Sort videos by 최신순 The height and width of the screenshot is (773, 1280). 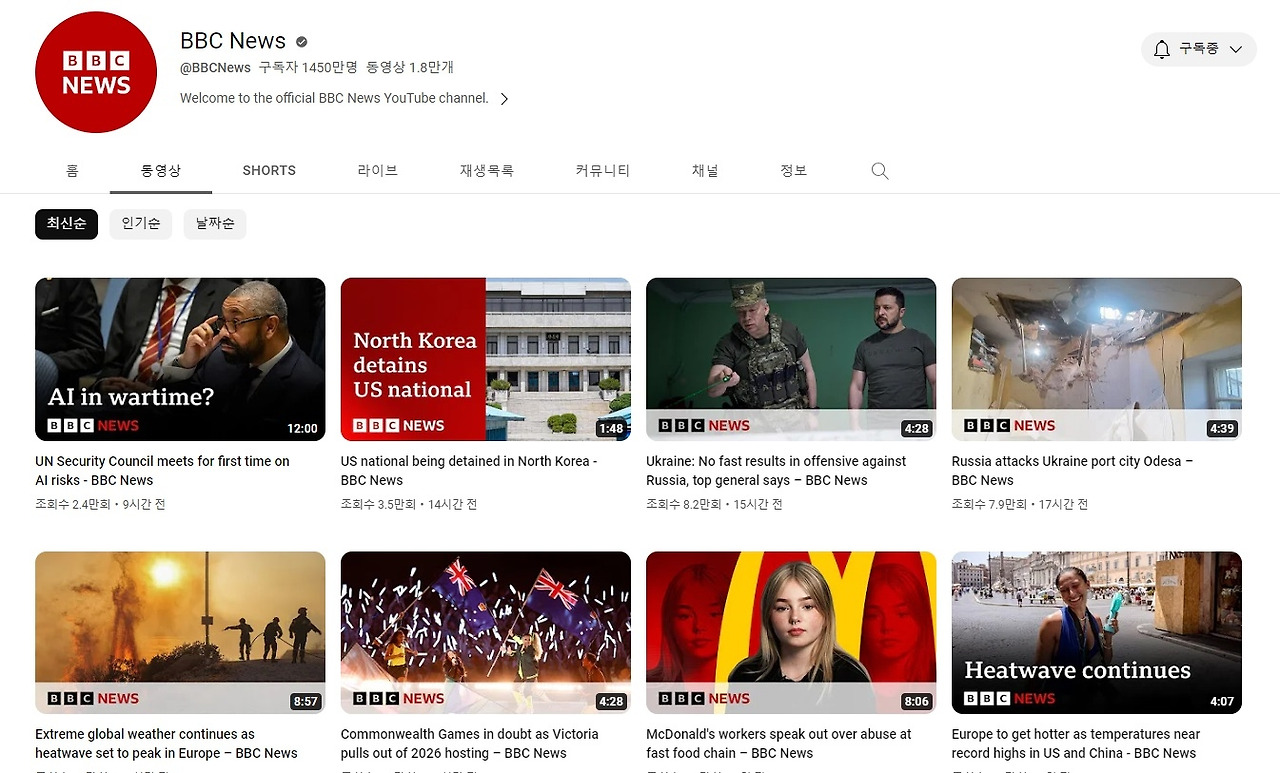click(66, 224)
